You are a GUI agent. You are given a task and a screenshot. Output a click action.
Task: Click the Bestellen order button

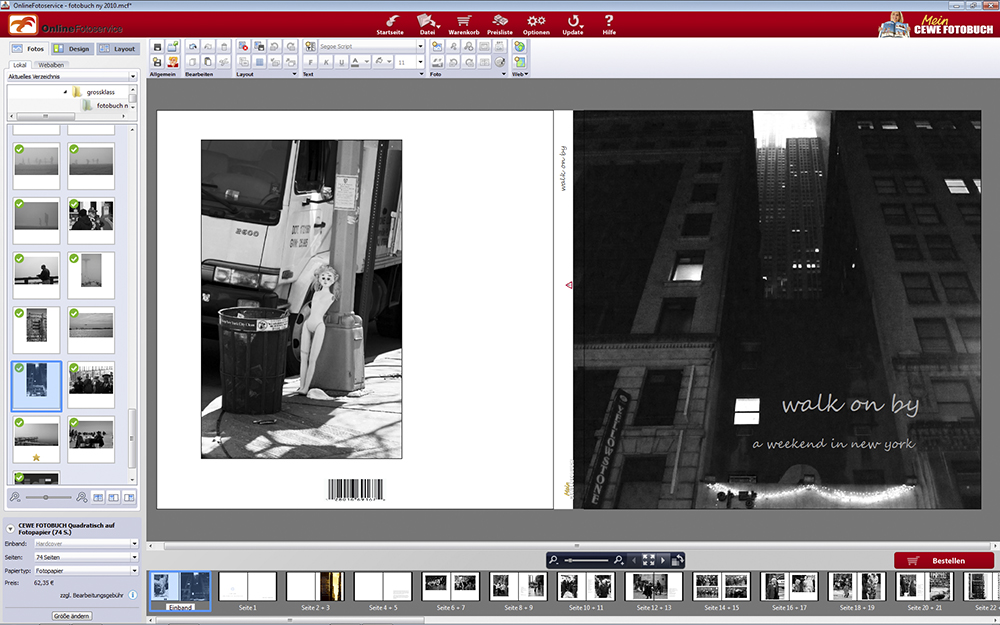(x=943, y=561)
